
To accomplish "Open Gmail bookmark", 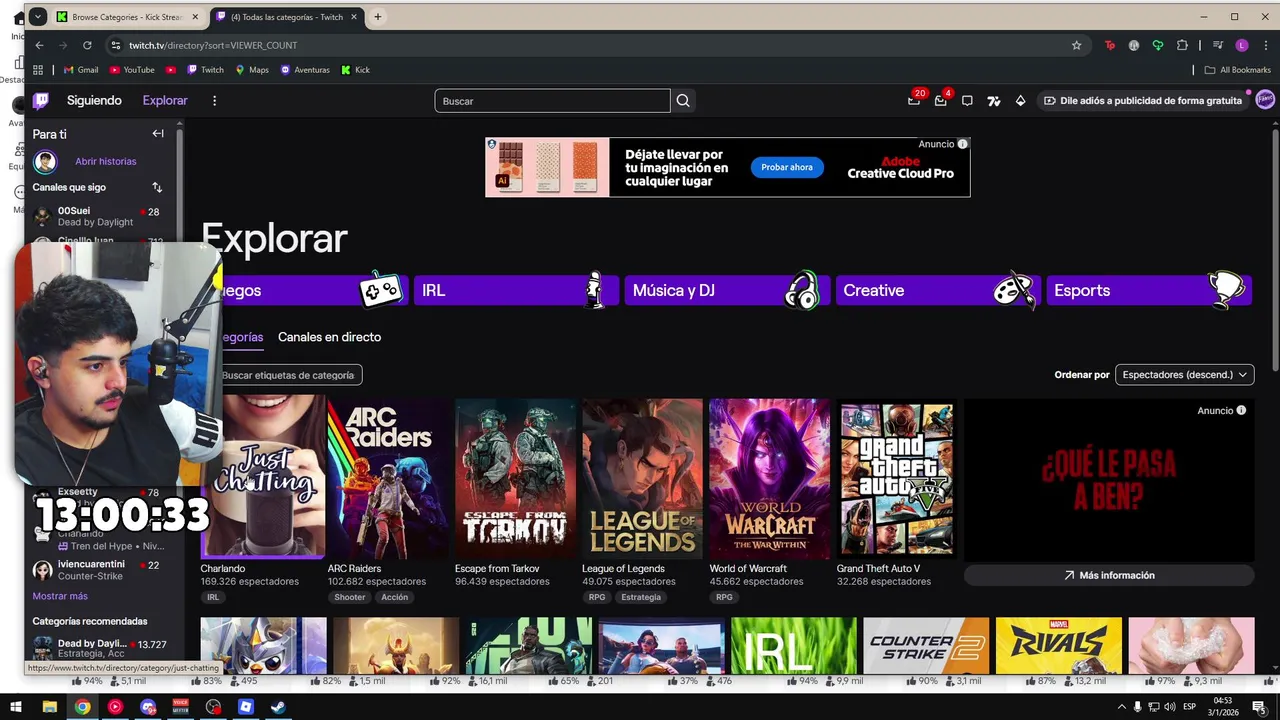I will [81, 70].
